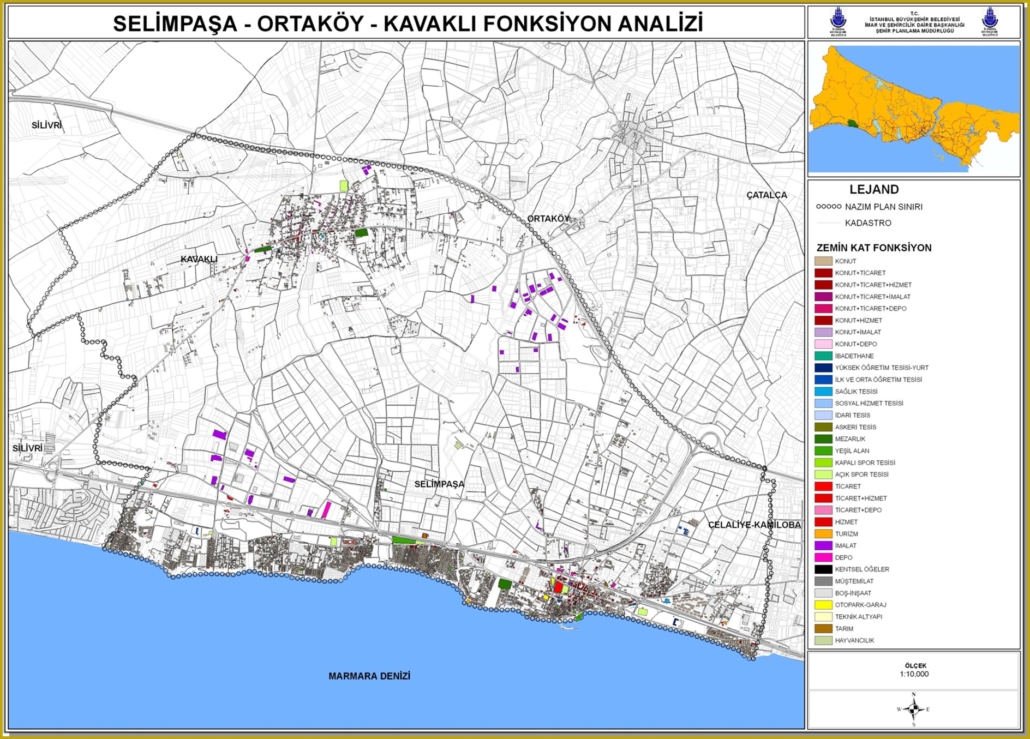Click the Celaliye-Kamiloba area label
This screenshot has width=1030, height=739.
click(x=755, y=524)
